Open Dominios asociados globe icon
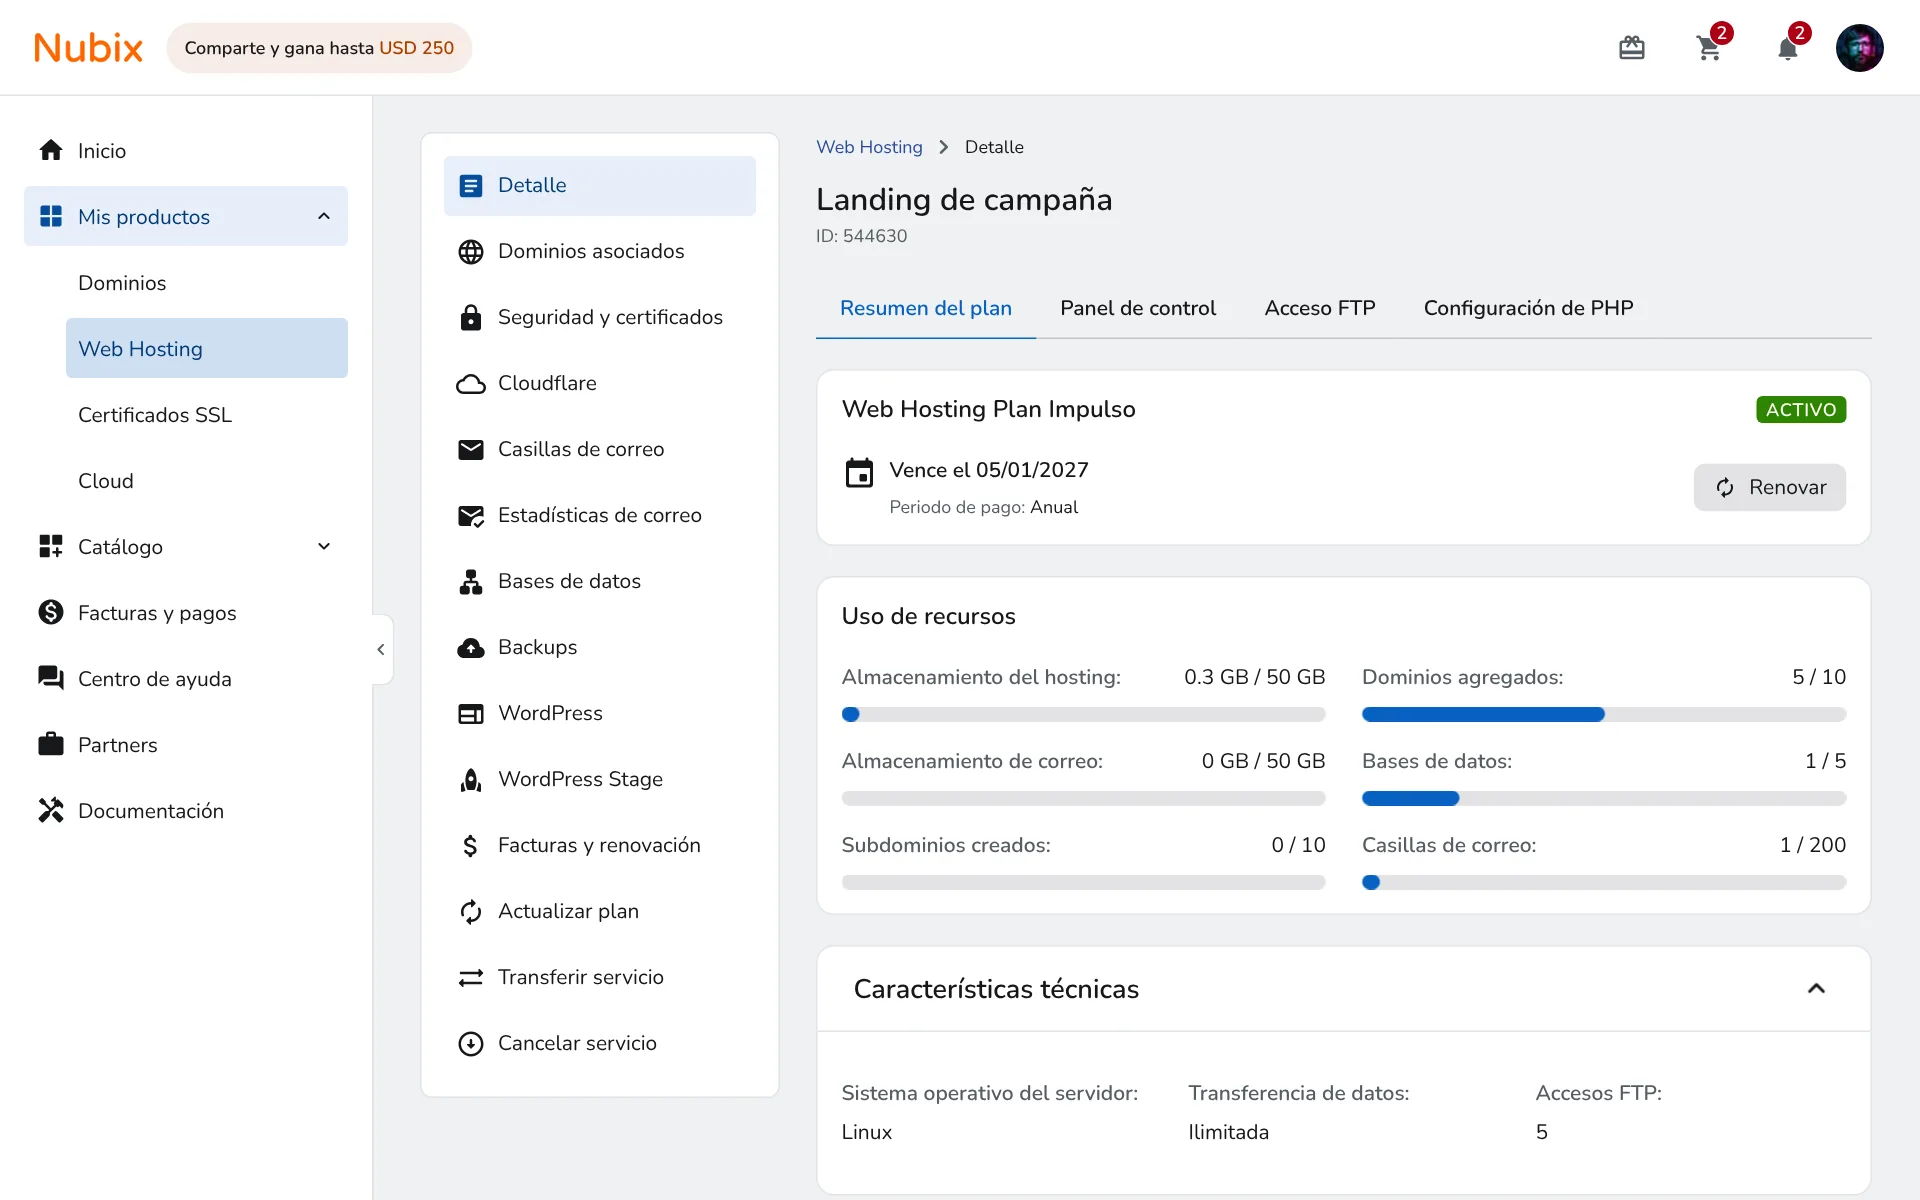The width and height of the screenshot is (1920, 1200). 471,252
